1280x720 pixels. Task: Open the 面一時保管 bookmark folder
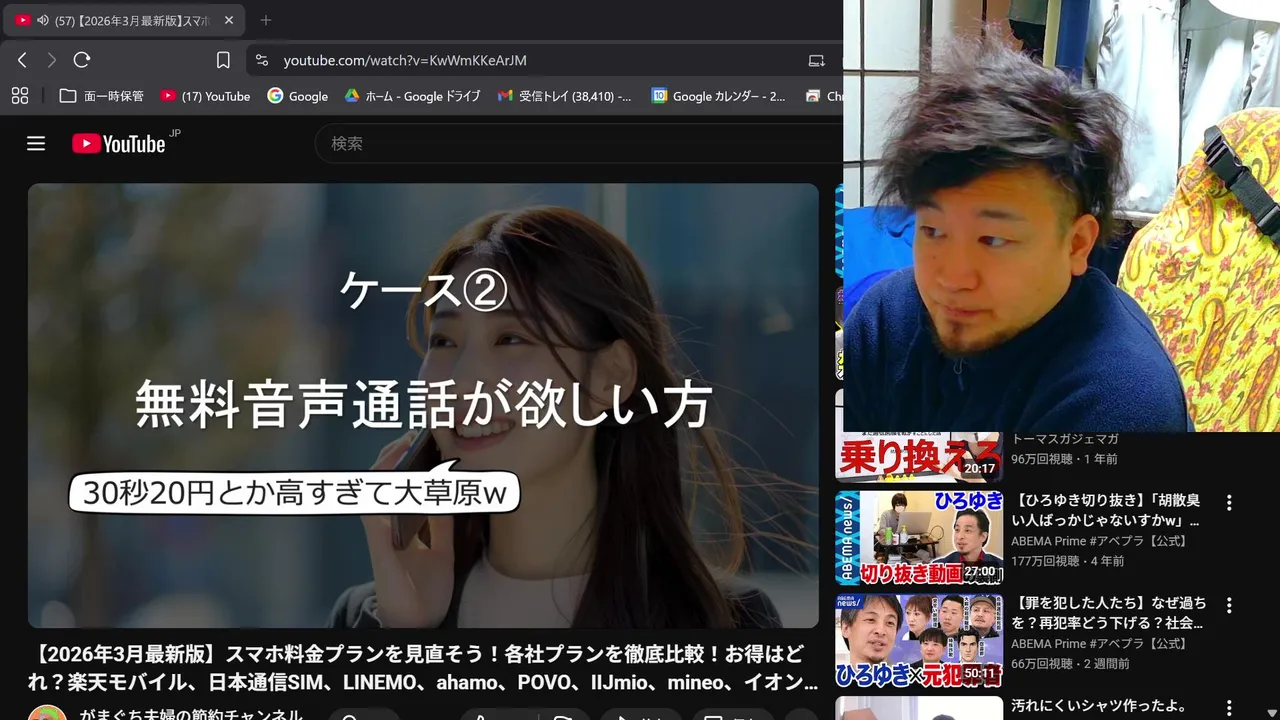click(102, 96)
